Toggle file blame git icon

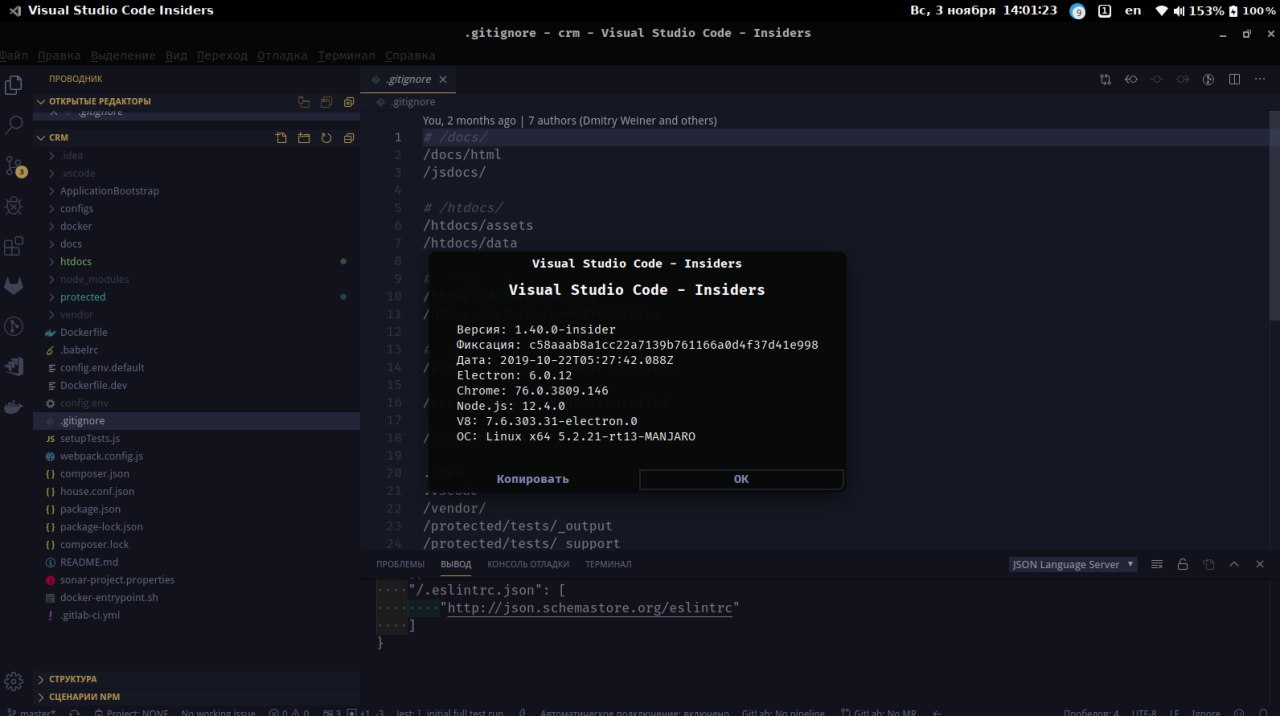point(1208,79)
